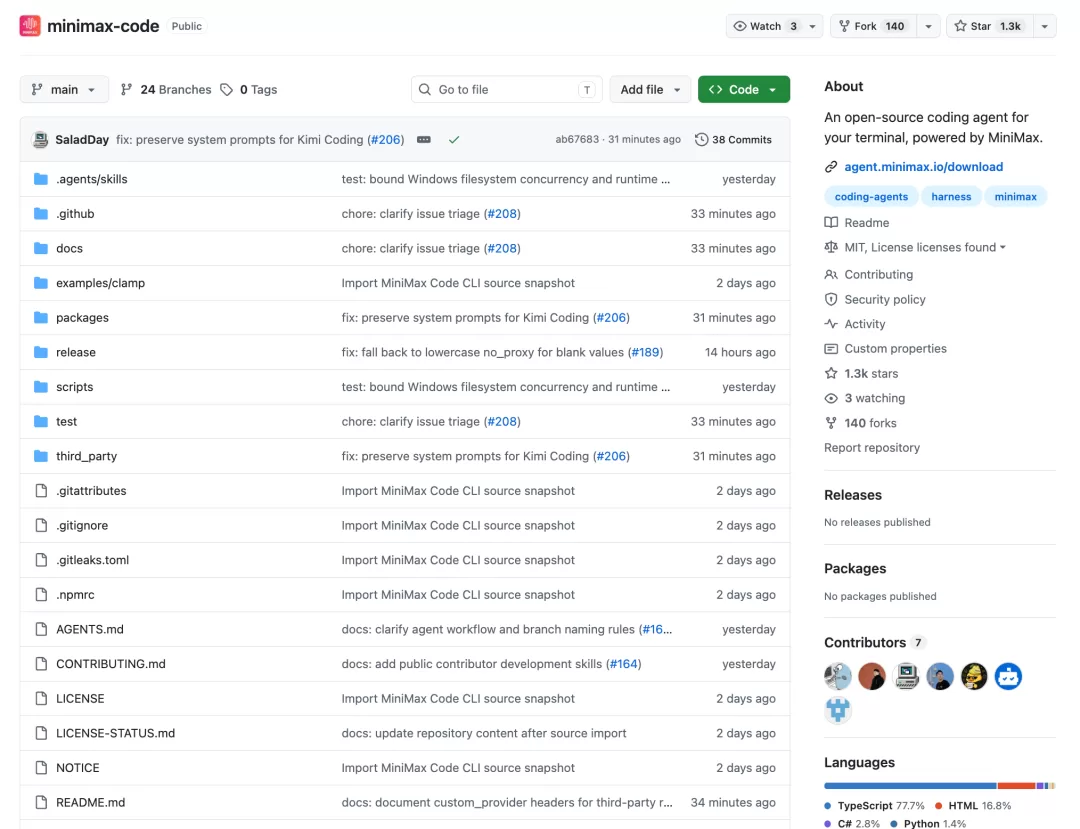Open the pixelated identicon contributor avatar
The image size is (1080, 829).
coord(838,710)
